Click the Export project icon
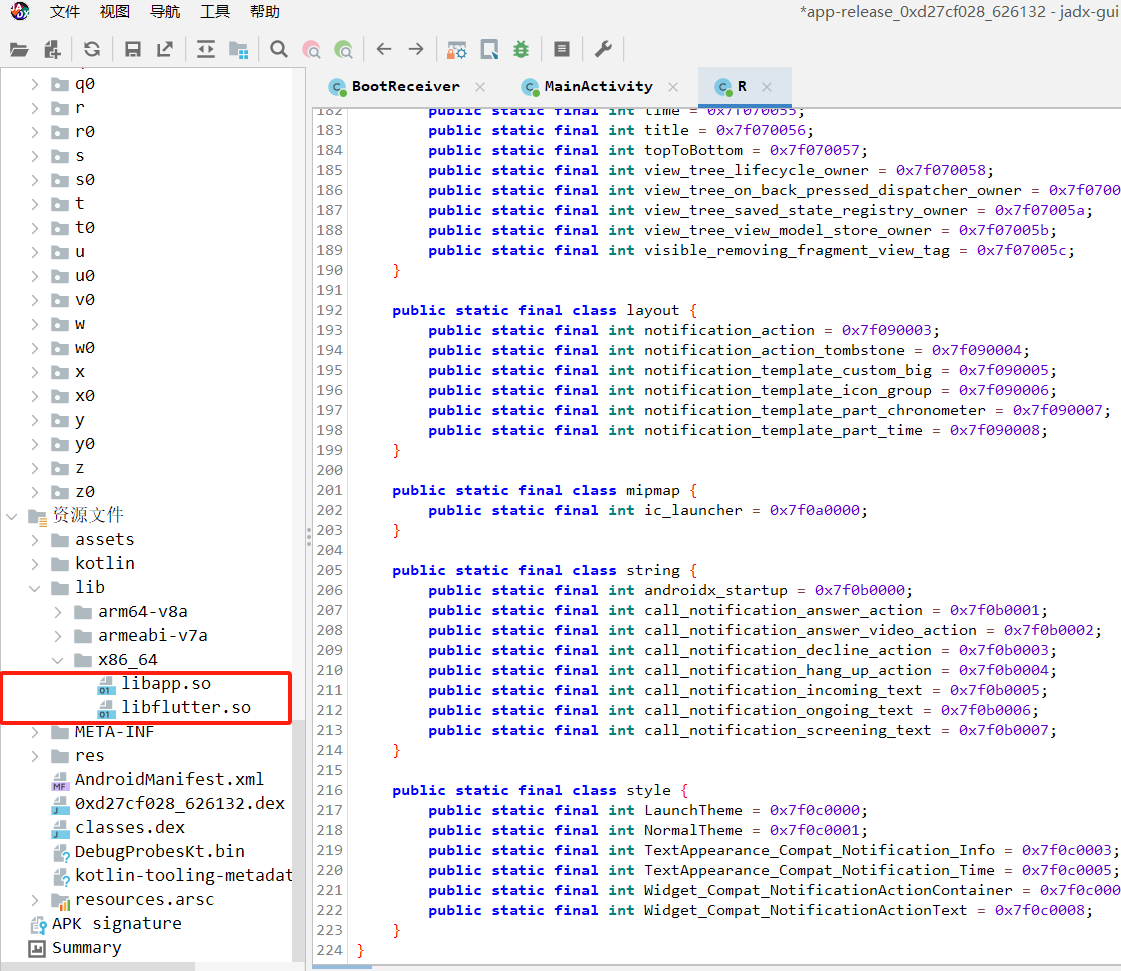The width and height of the screenshot is (1121, 971). tap(165, 49)
